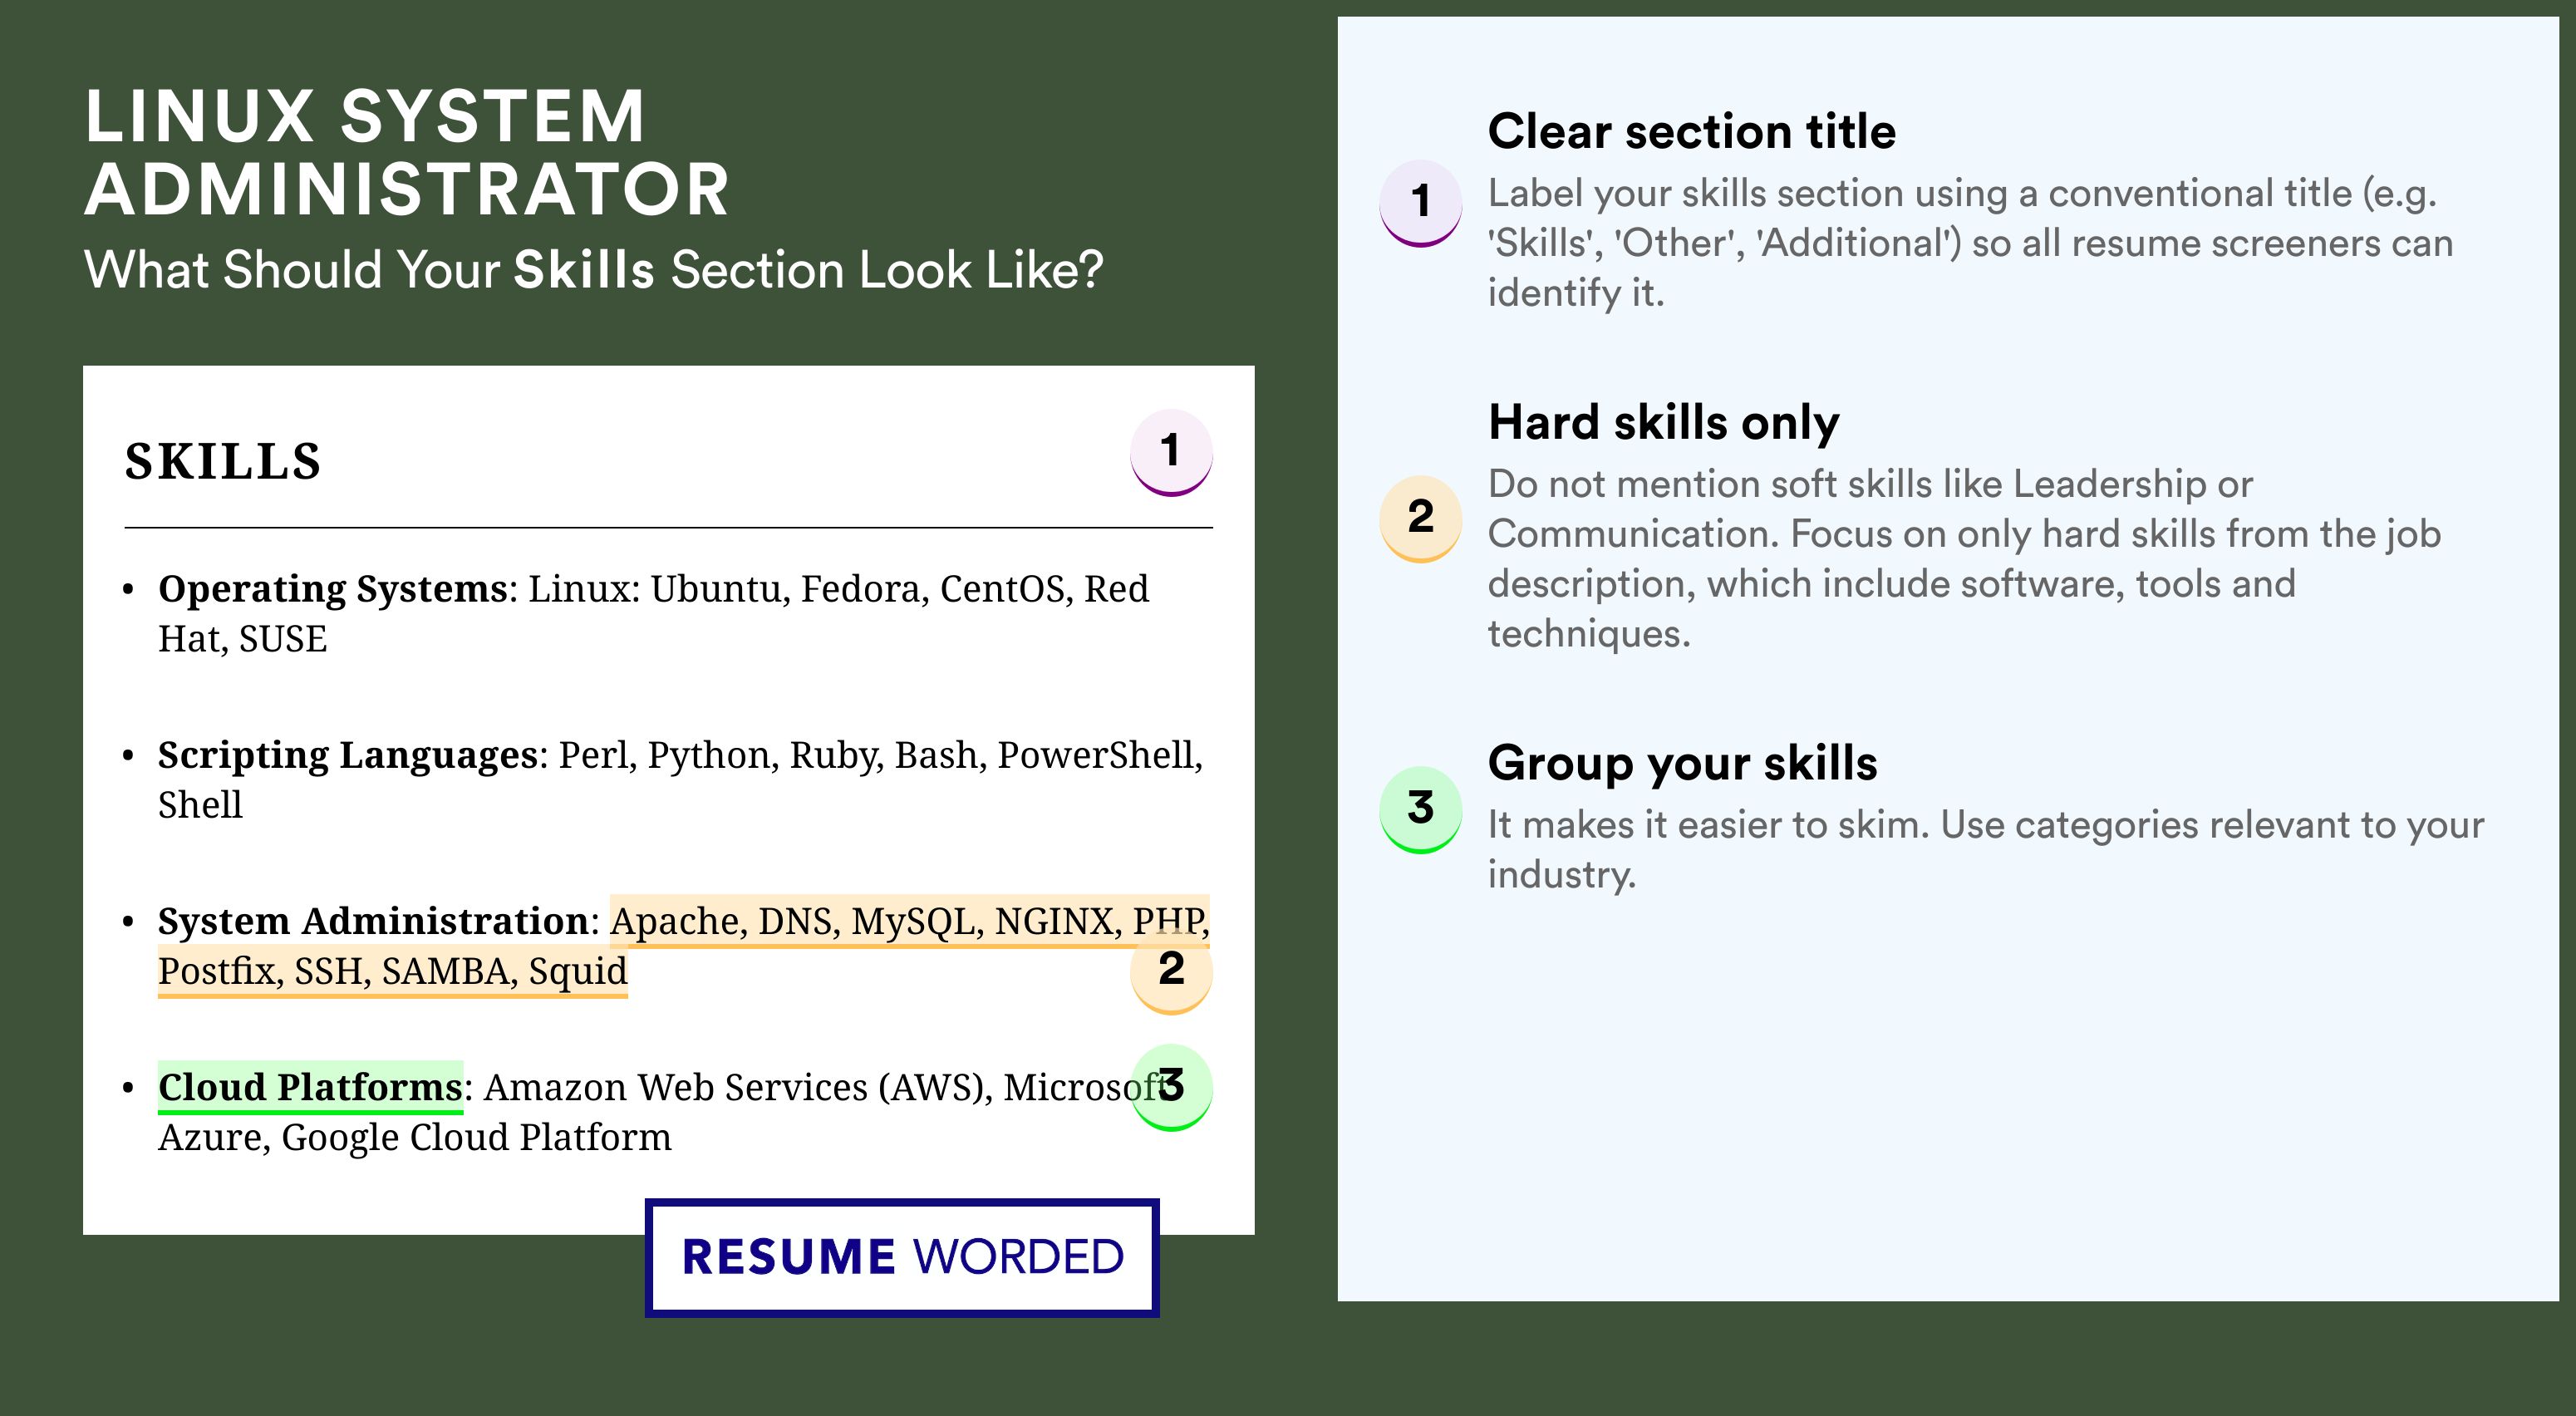
Task: Click 'Azure, Google Cloud Platform' text
Action: pyautogui.click(x=415, y=1138)
